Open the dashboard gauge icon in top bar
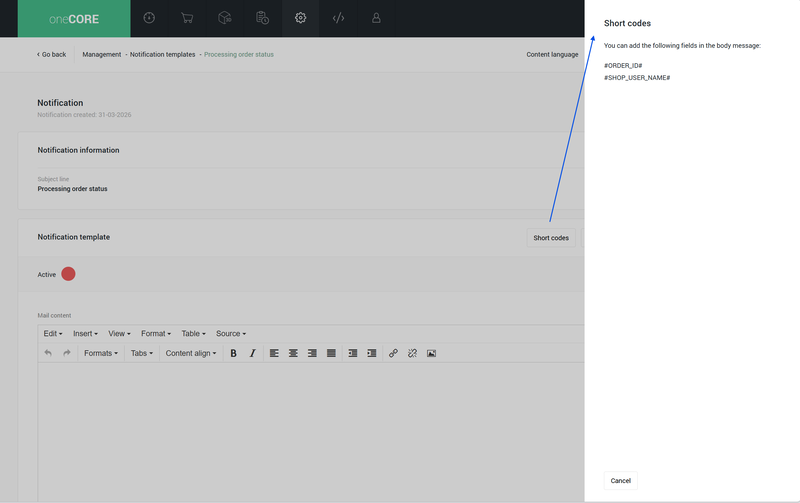Screen dimensions: 800x503 [x=149, y=18]
